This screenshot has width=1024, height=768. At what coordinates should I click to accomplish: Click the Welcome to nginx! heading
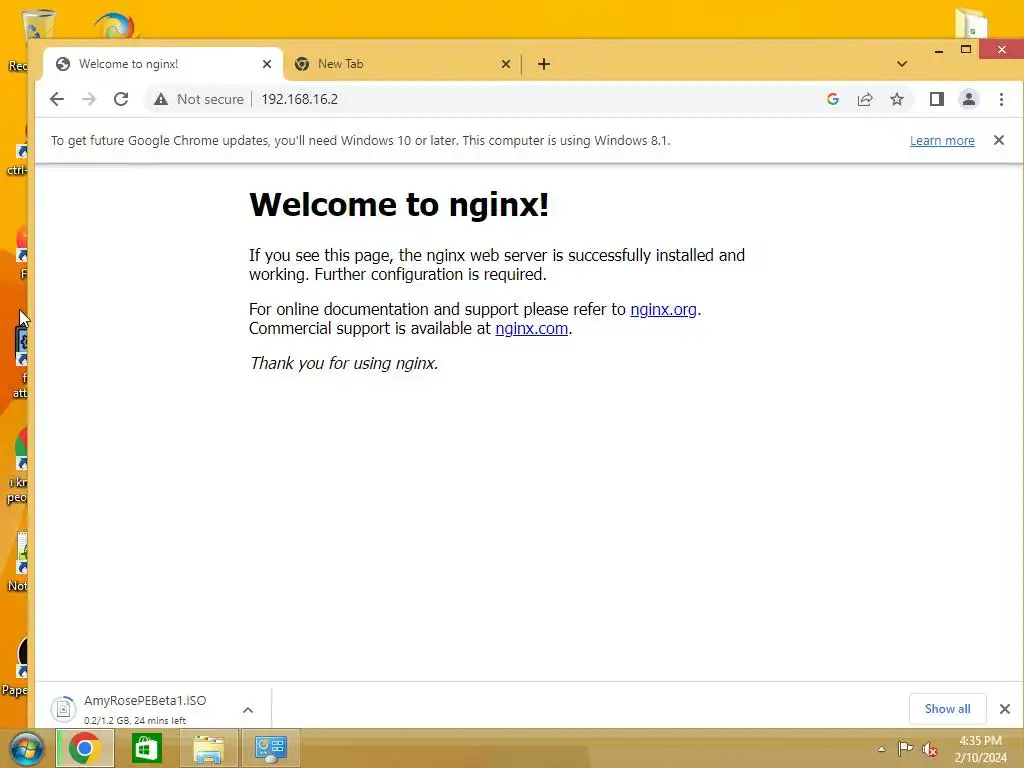pos(399,204)
